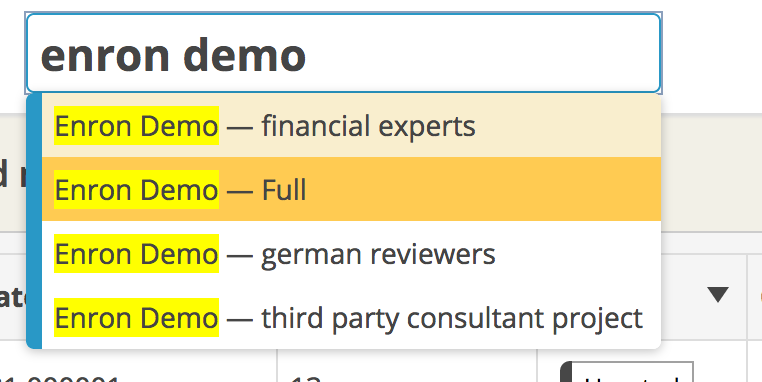This screenshot has height=382, width=762.
Task: Click the highlighted "Enron Demo" in financial experts row
Action: click(137, 125)
